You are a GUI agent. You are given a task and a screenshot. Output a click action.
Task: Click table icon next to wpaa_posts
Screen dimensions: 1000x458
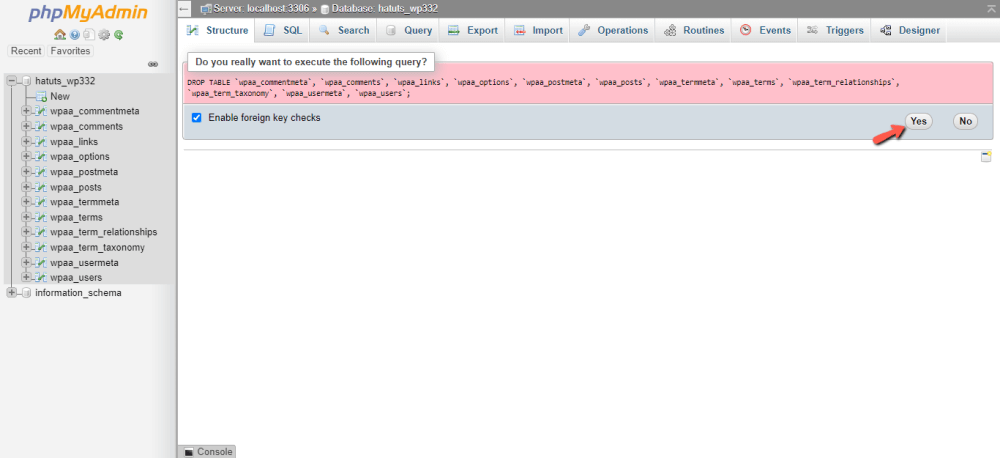pyautogui.click(x=41, y=187)
